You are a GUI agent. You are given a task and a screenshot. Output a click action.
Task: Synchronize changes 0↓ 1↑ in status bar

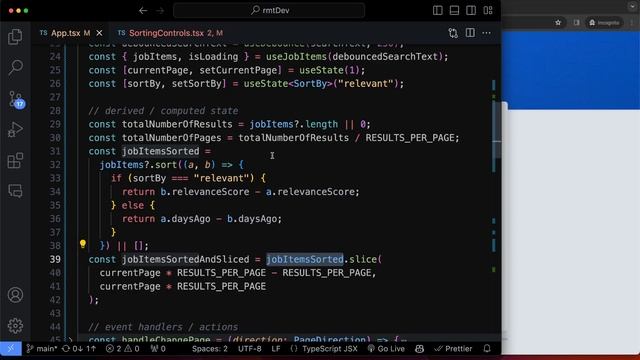tap(79, 349)
